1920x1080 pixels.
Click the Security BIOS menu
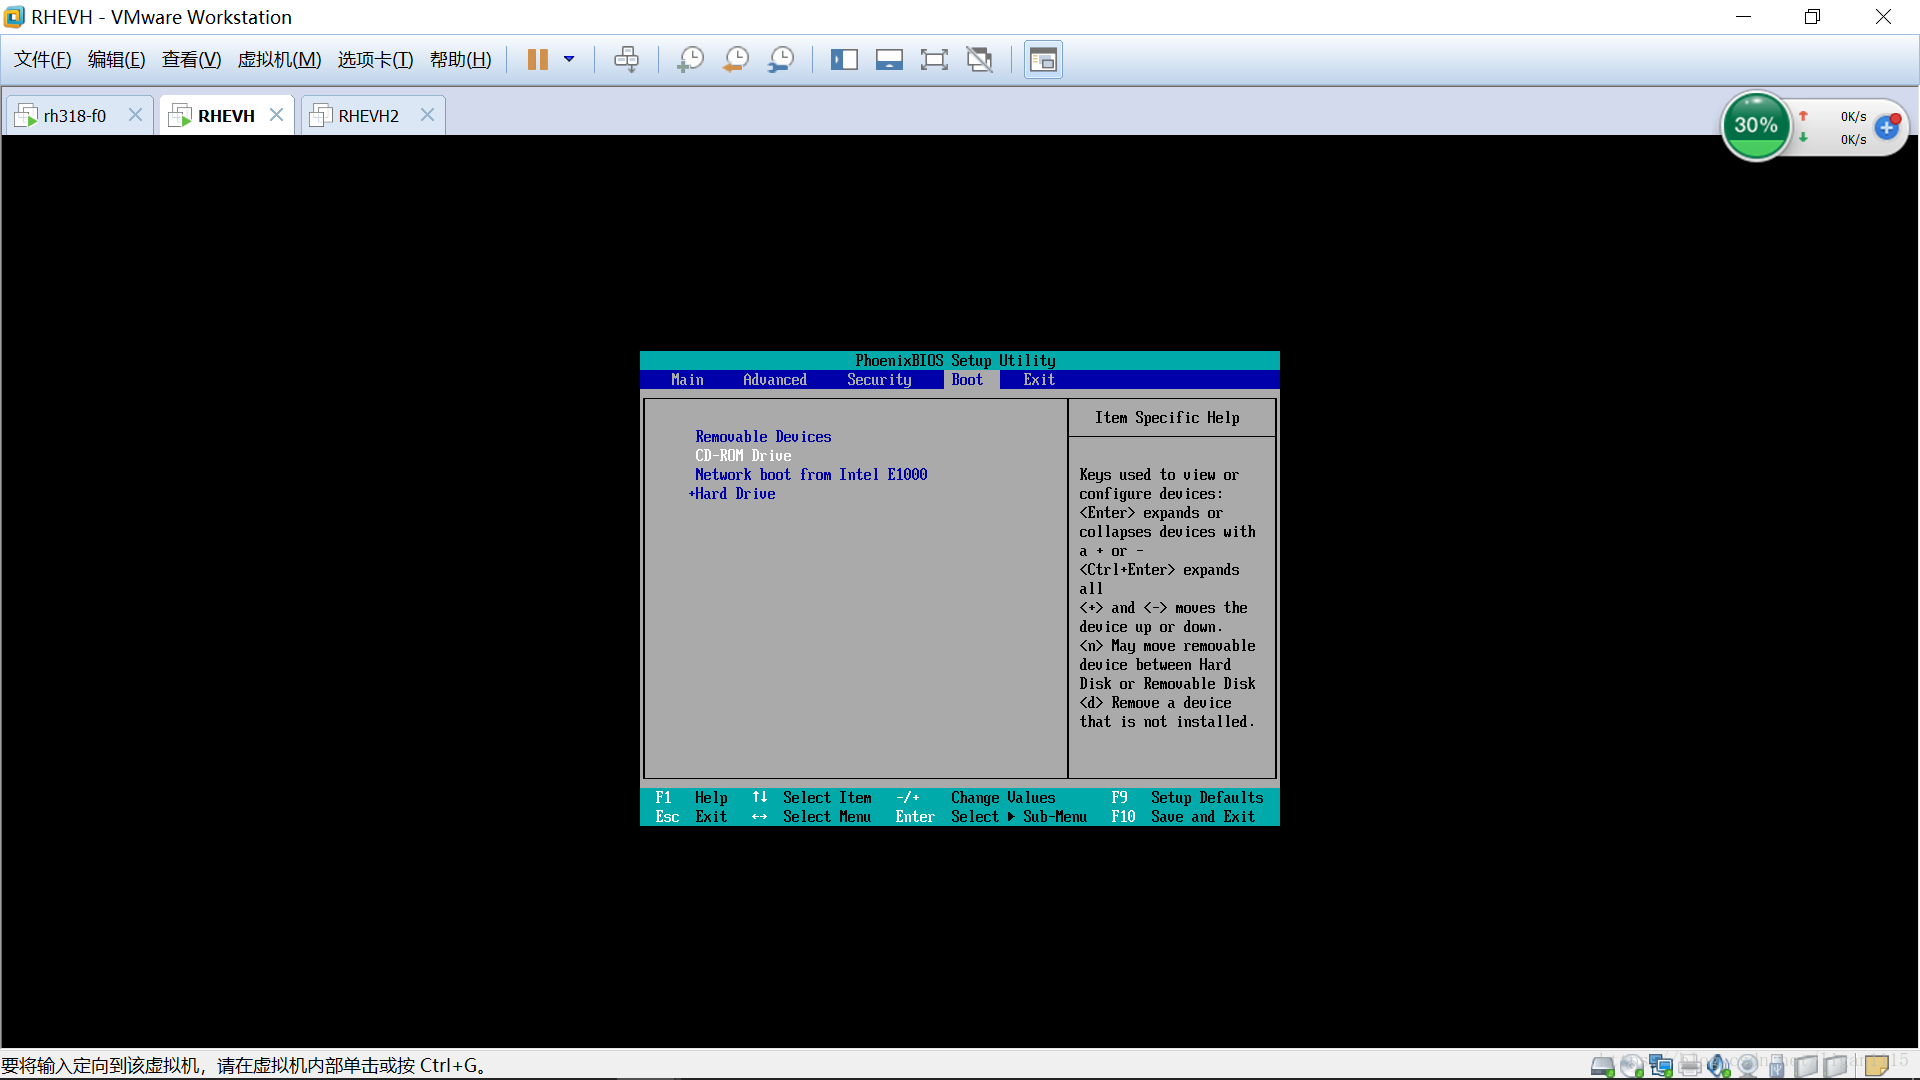tap(879, 380)
